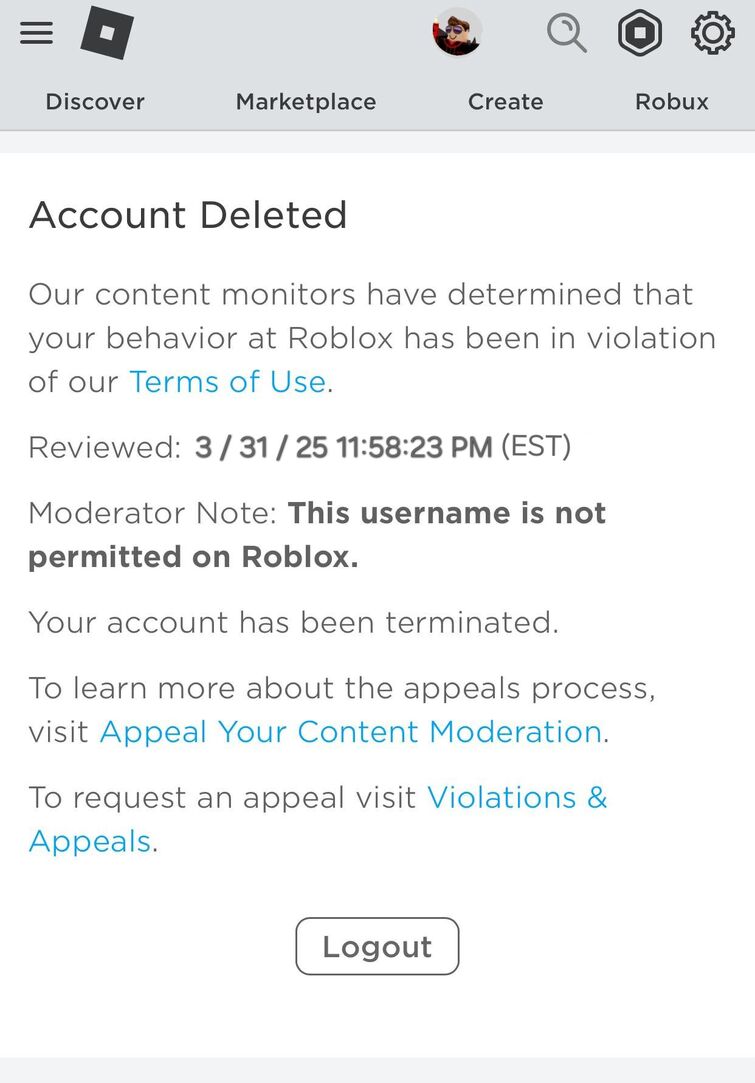Click the 'Our content monitors' paragraph text
Screen dimensions: 755x1083
360,316
